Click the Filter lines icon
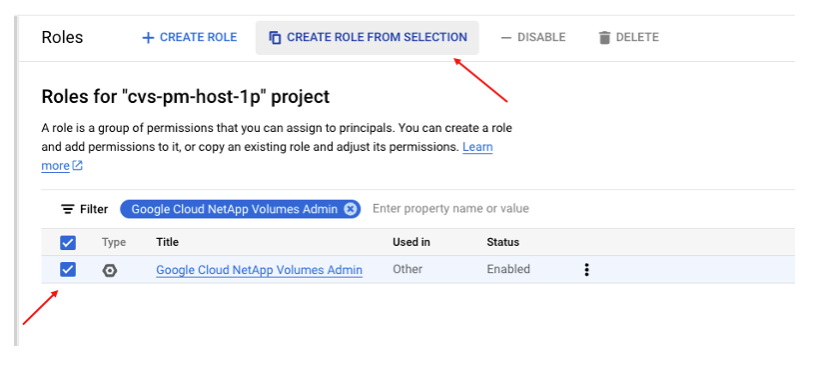Viewport: 824px width, 366px height. point(68,209)
